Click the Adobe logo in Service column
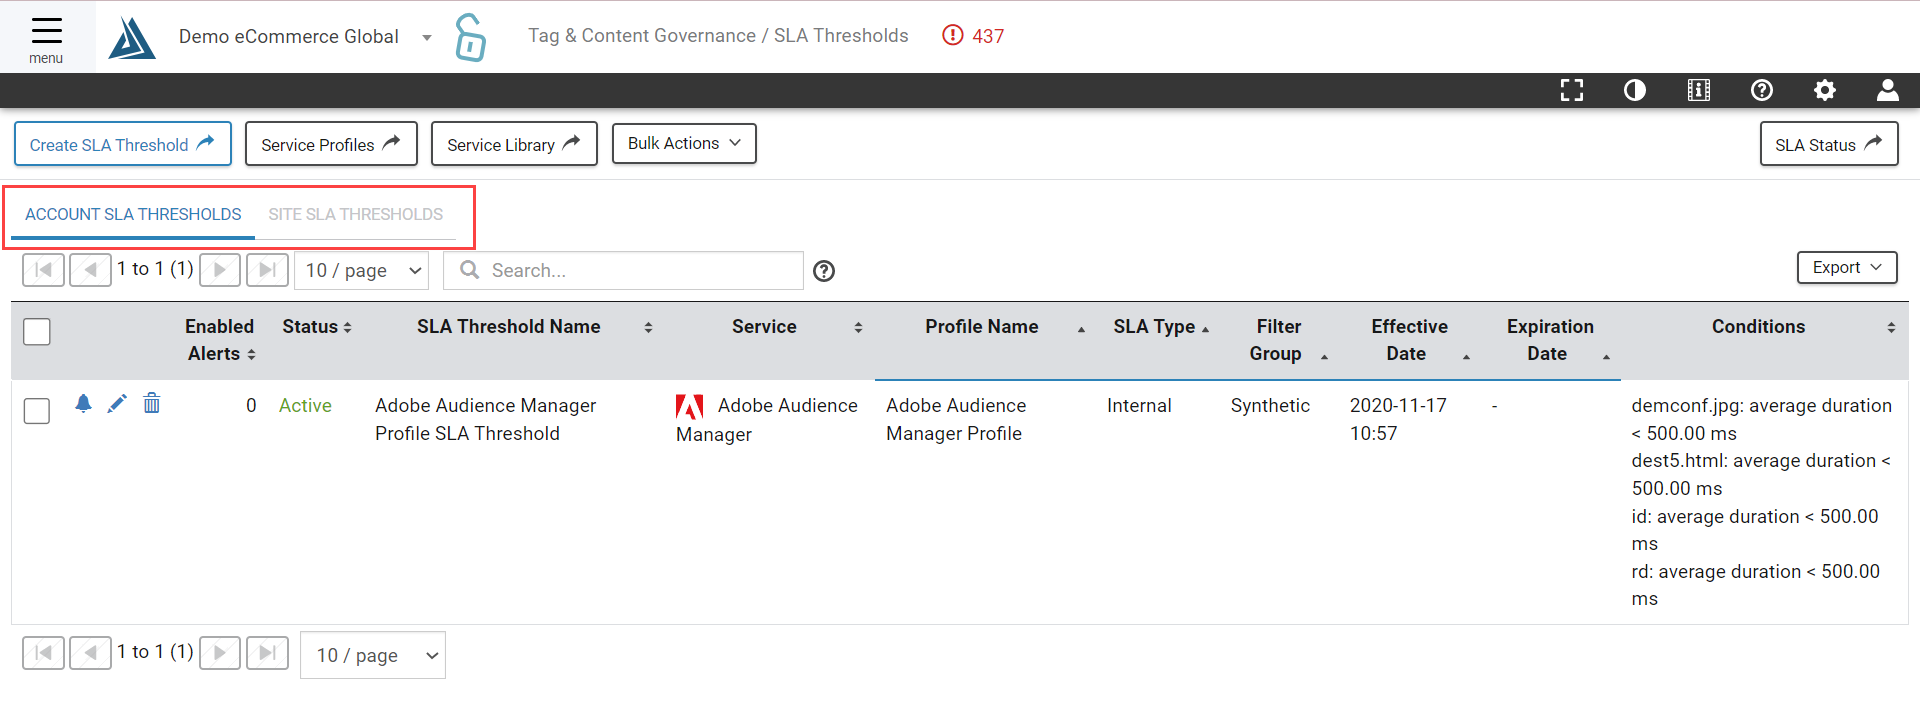 (x=690, y=406)
